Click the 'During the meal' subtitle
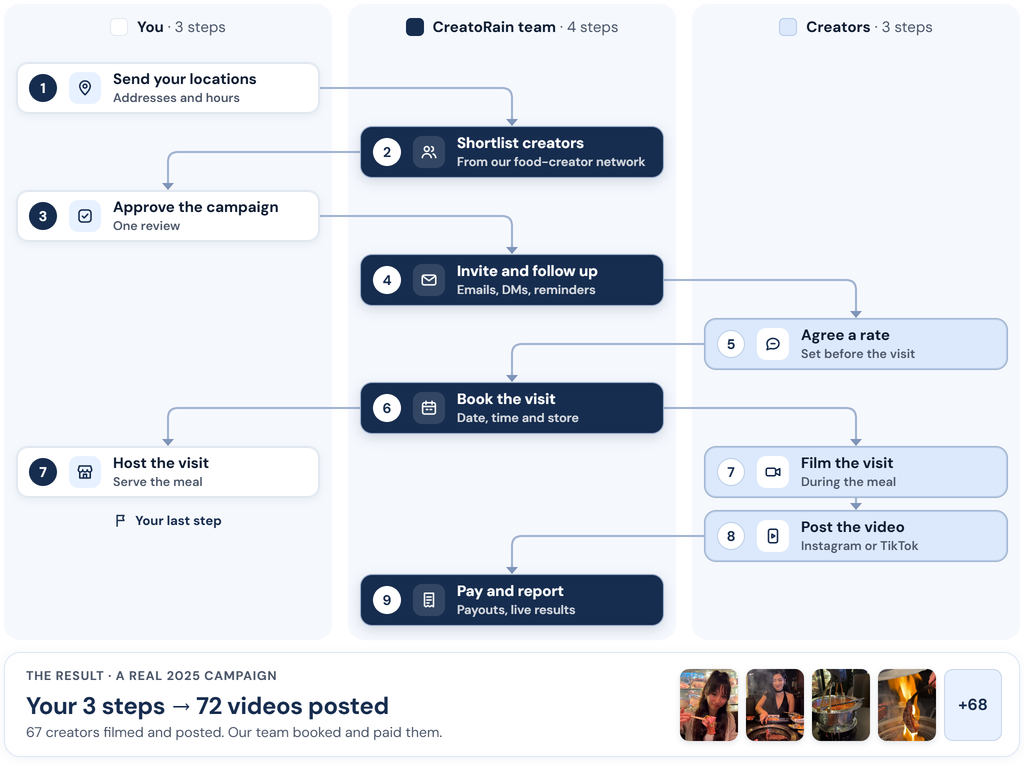The height and width of the screenshot is (765, 1024). pos(848,482)
